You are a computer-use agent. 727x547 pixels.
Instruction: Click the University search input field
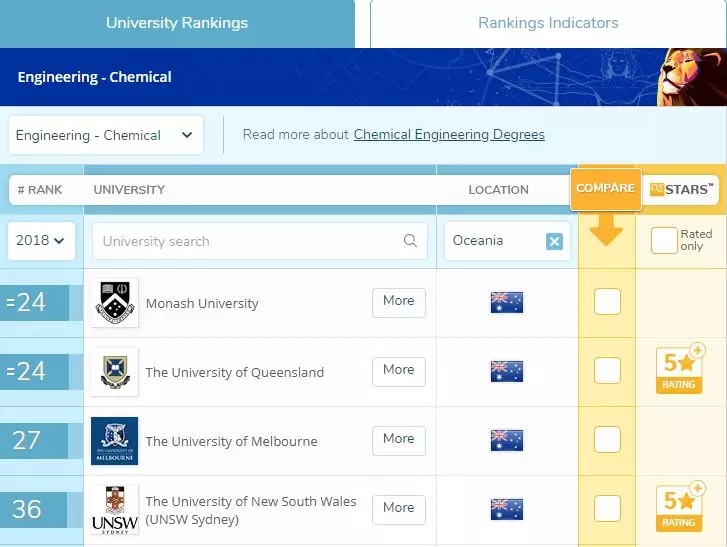[x=245, y=241]
